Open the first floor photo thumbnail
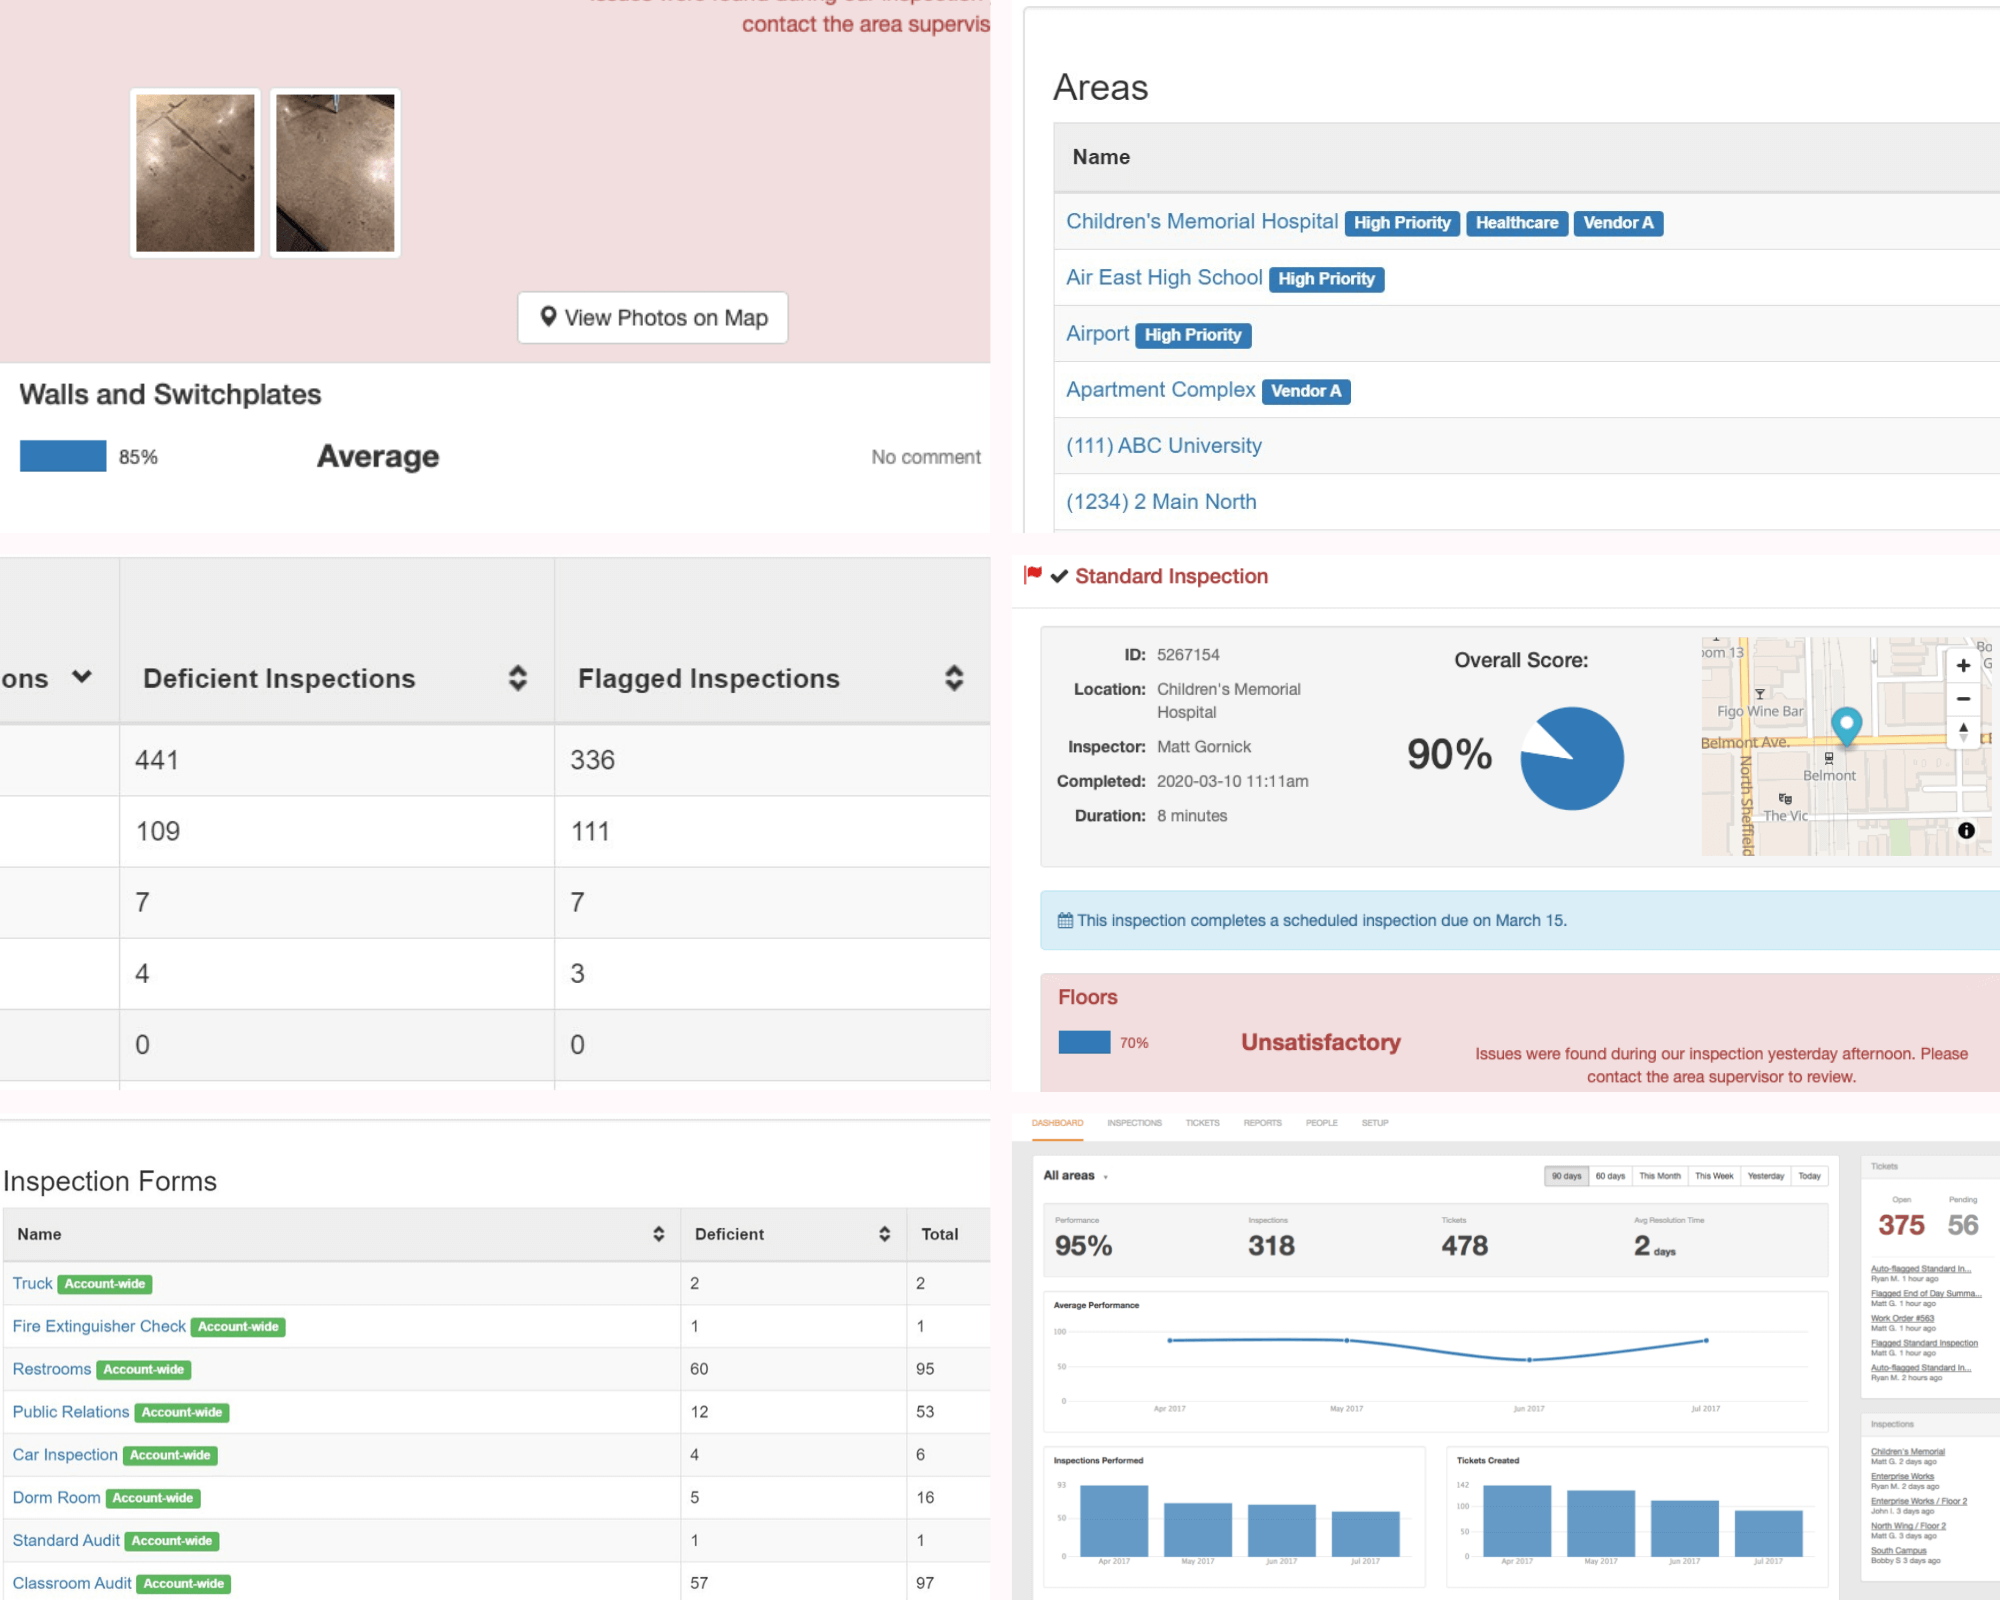 (x=194, y=172)
